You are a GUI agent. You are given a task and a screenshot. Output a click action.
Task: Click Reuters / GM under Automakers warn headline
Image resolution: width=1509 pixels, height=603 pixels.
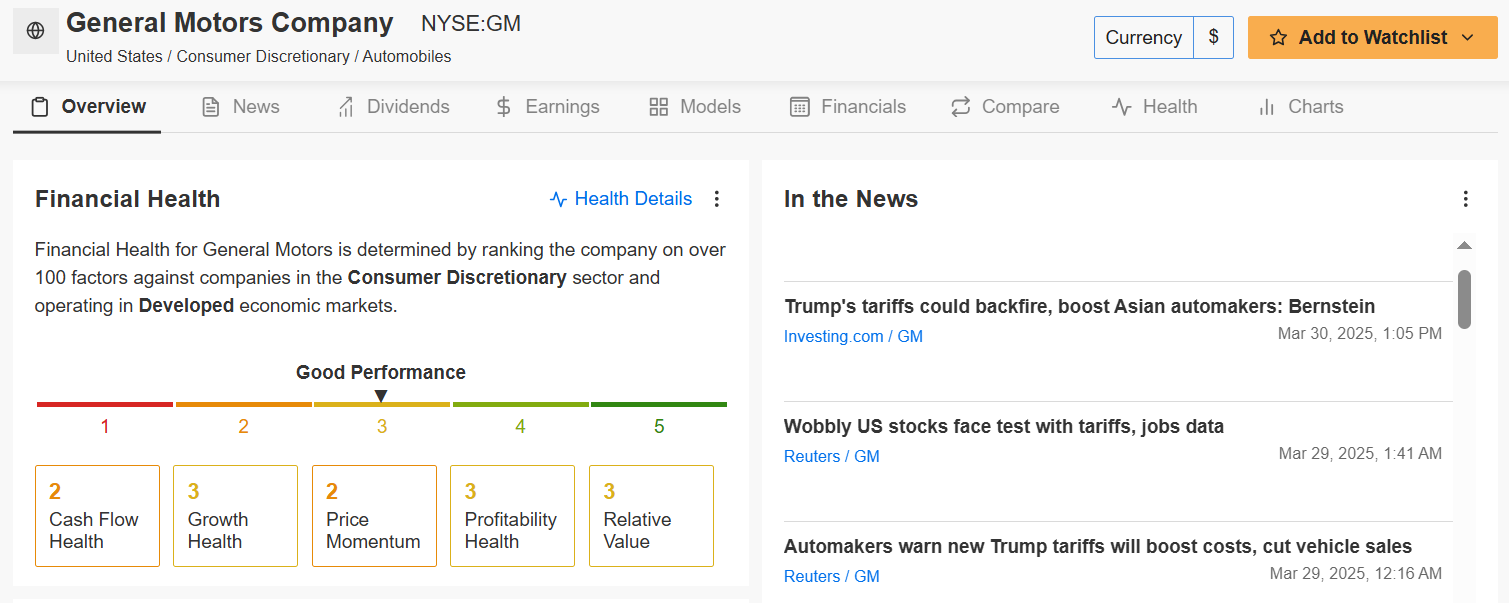tap(832, 577)
